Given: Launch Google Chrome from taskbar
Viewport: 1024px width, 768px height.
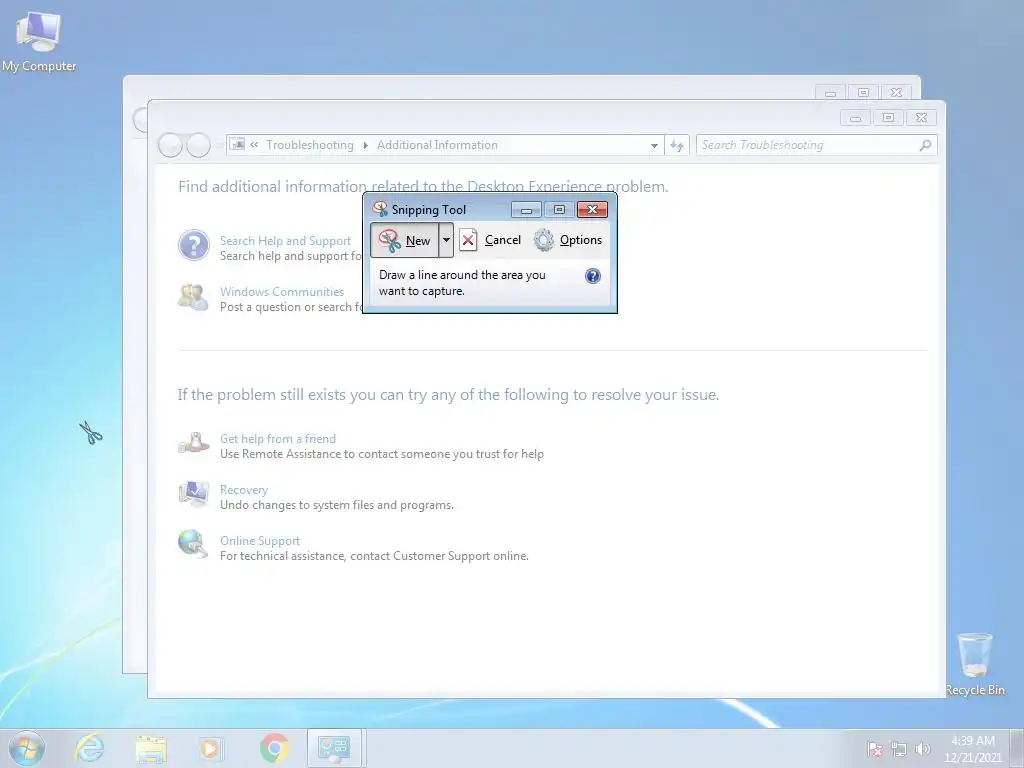Looking at the screenshot, I should pos(274,748).
